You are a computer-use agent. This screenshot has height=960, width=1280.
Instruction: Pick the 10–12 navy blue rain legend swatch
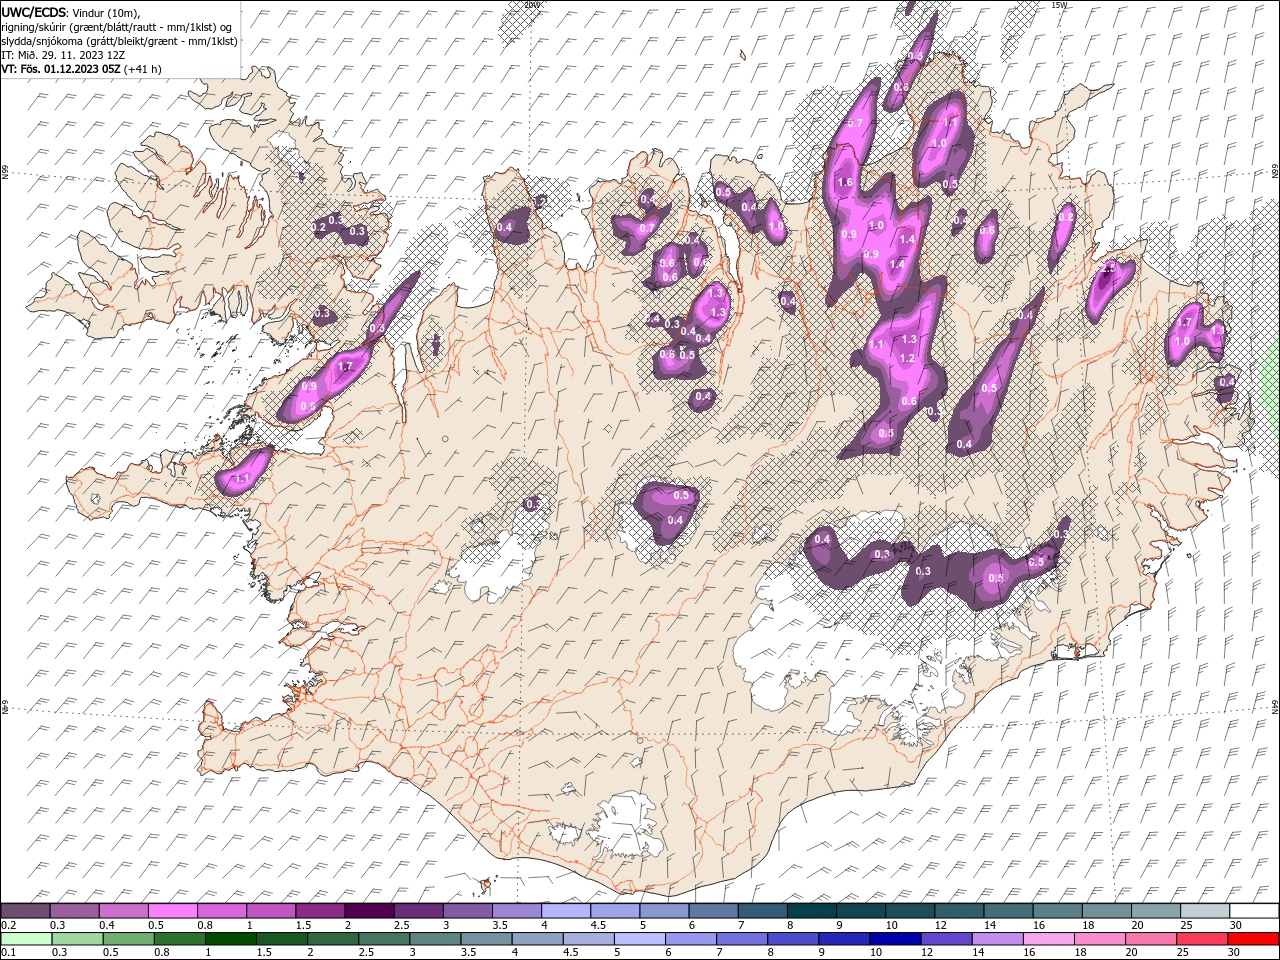tap(896, 939)
